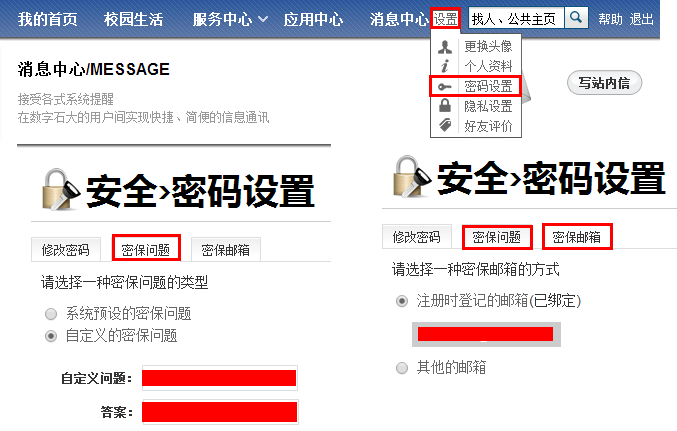Click the text 请选择一种密保问题的类型
Image resolution: width=677 pixels, height=431 pixels.
coord(124,282)
